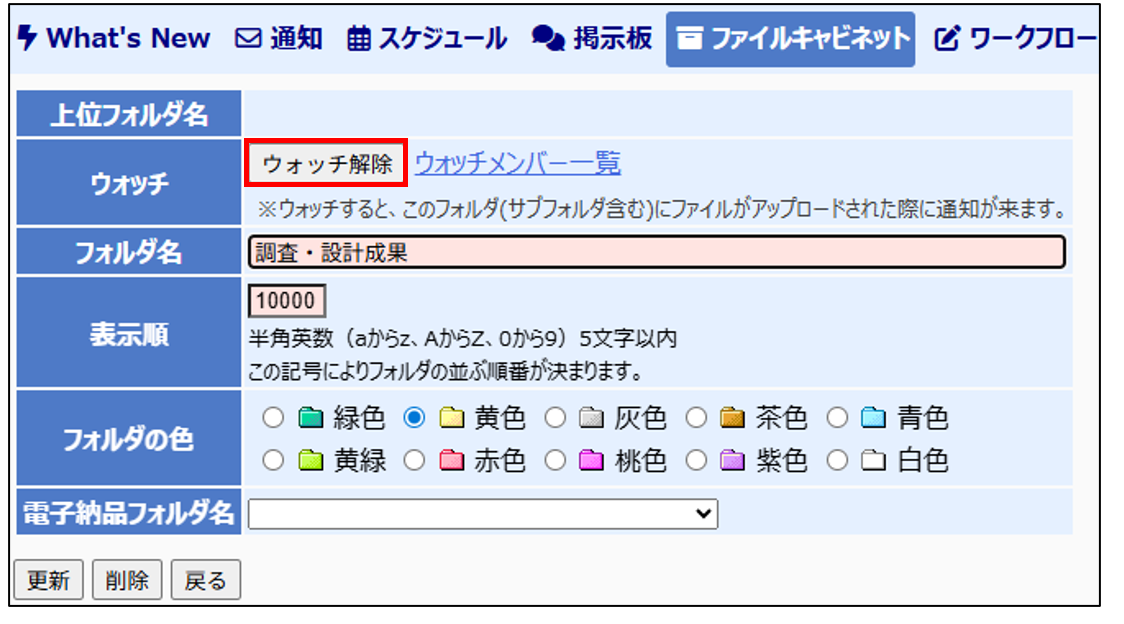Select the 青色 radio button

pyautogui.click(x=838, y=418)
